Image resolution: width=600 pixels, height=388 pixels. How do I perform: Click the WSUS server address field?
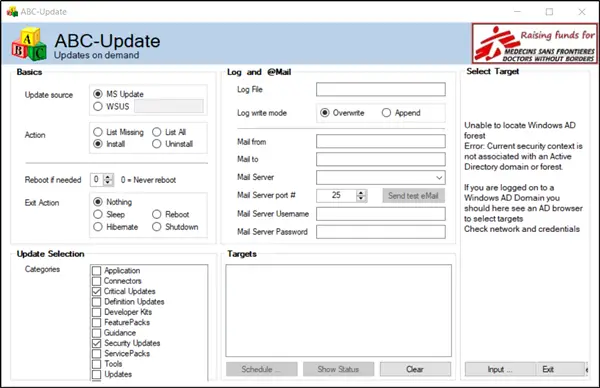click(x=169, y=106)
